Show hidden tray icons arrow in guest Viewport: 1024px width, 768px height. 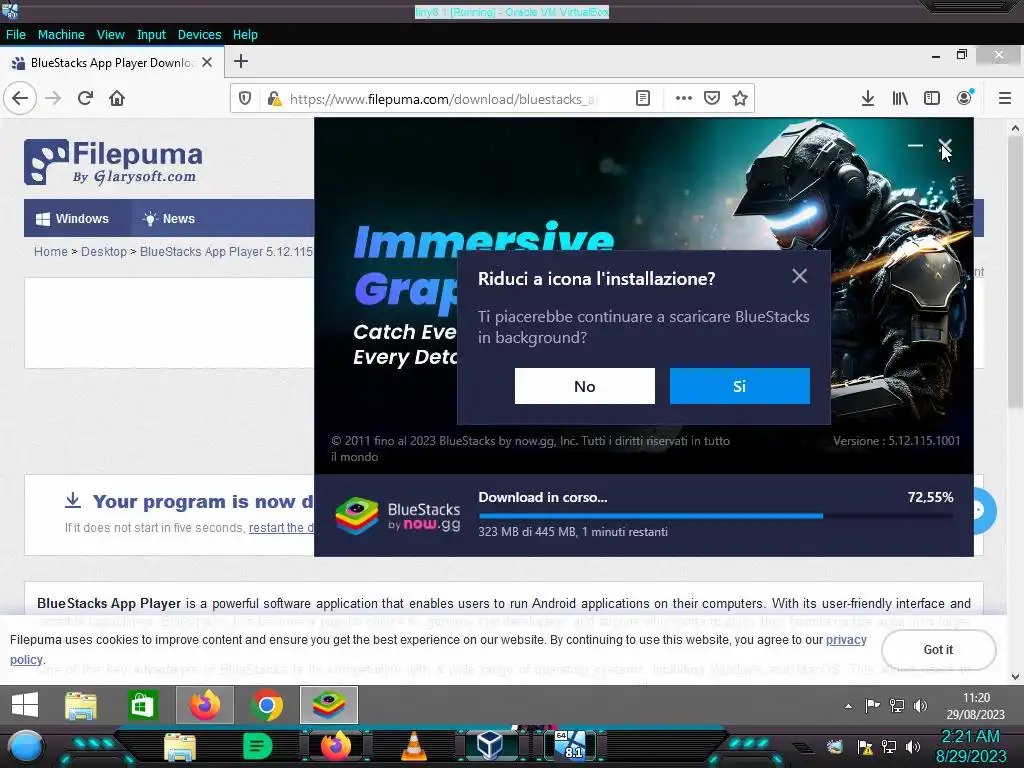point(848,706)
